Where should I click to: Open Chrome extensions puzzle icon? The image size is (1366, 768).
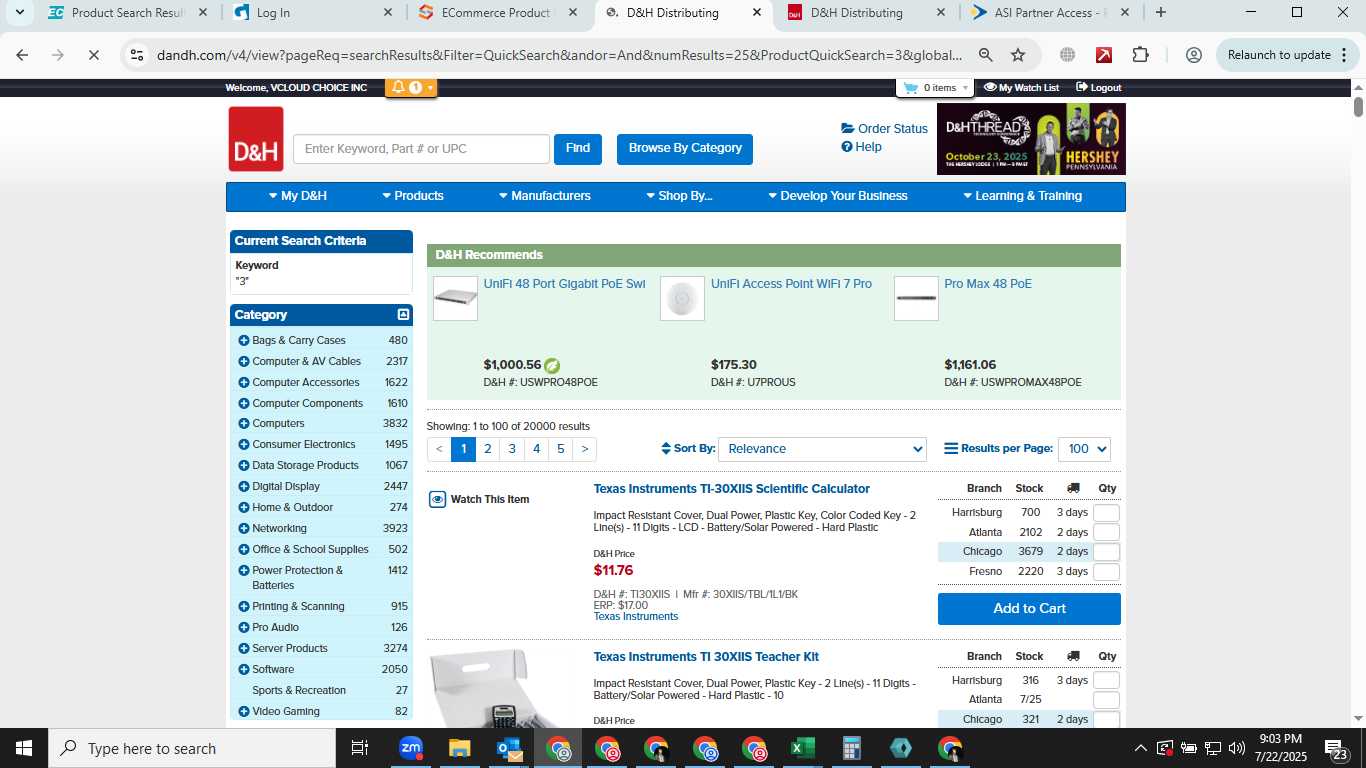[x=1141, y=55]
